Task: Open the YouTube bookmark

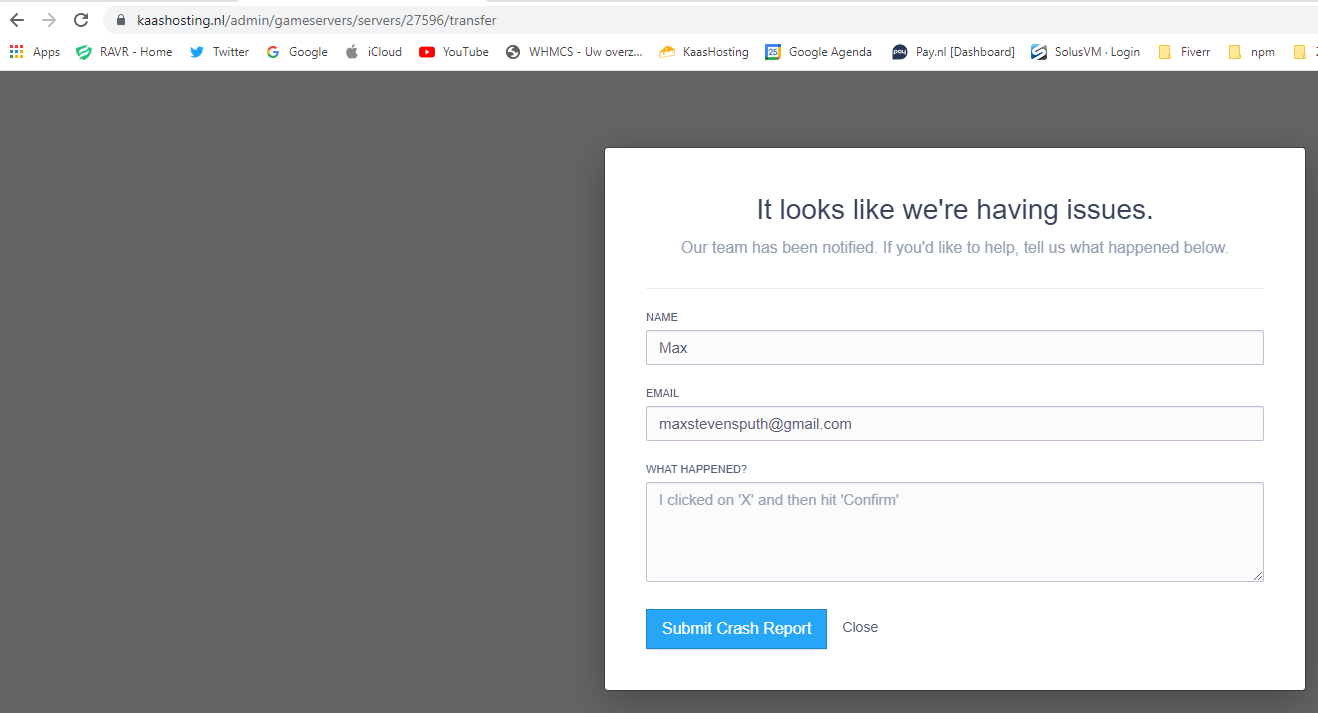Action: tap(454, 52)
